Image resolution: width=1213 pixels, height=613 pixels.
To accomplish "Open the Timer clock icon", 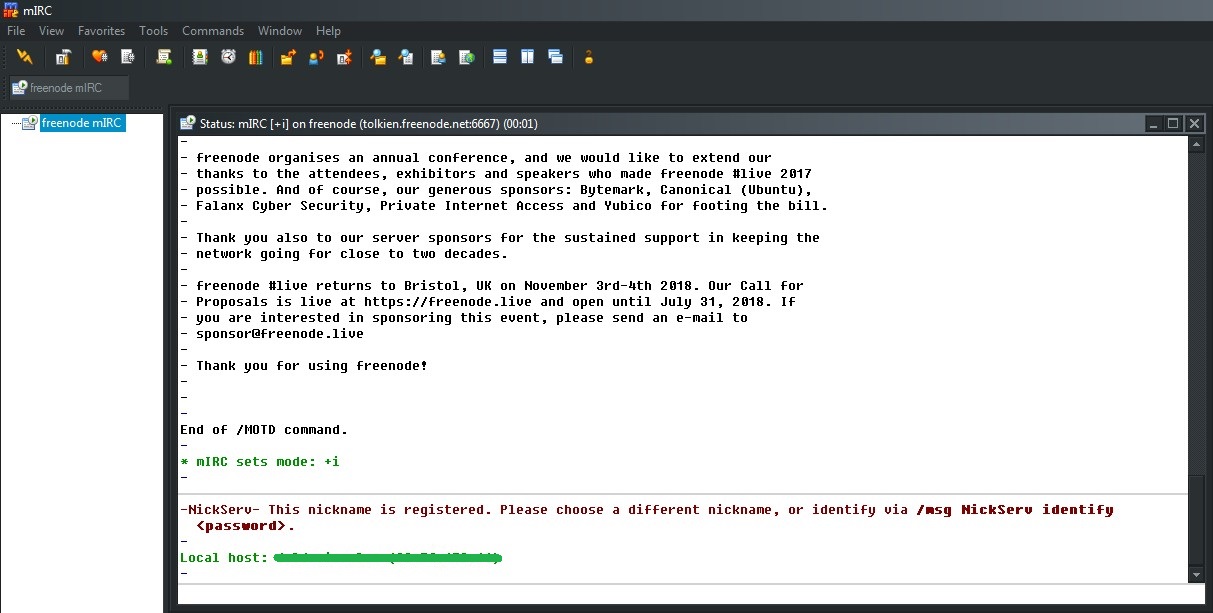I will point(228,57).
